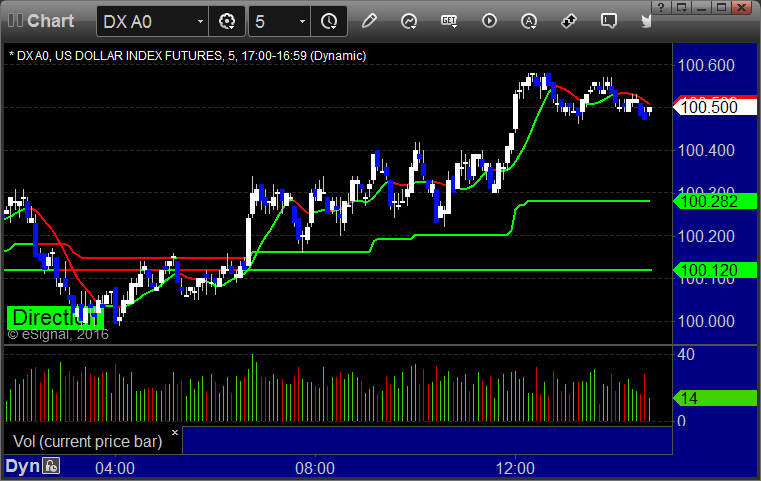Click the green 100.282 price label
The width and height of the screenshot is (761, 481).
point(714,201)
